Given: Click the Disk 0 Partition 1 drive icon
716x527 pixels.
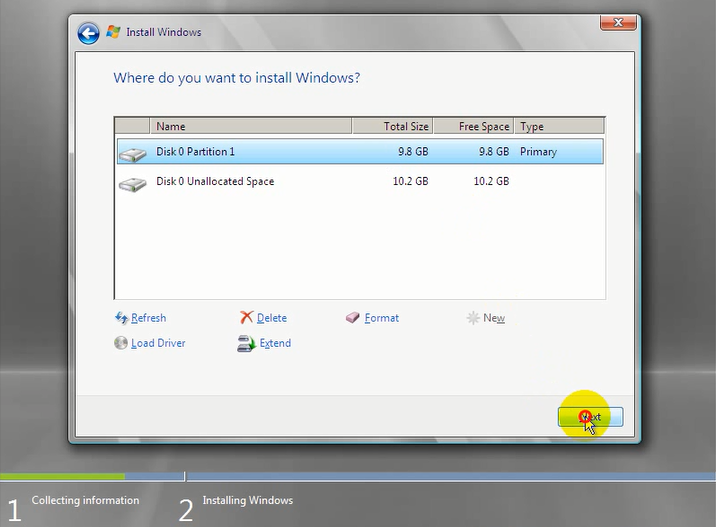Looking at the screenshot, I should tap(132, 154).
